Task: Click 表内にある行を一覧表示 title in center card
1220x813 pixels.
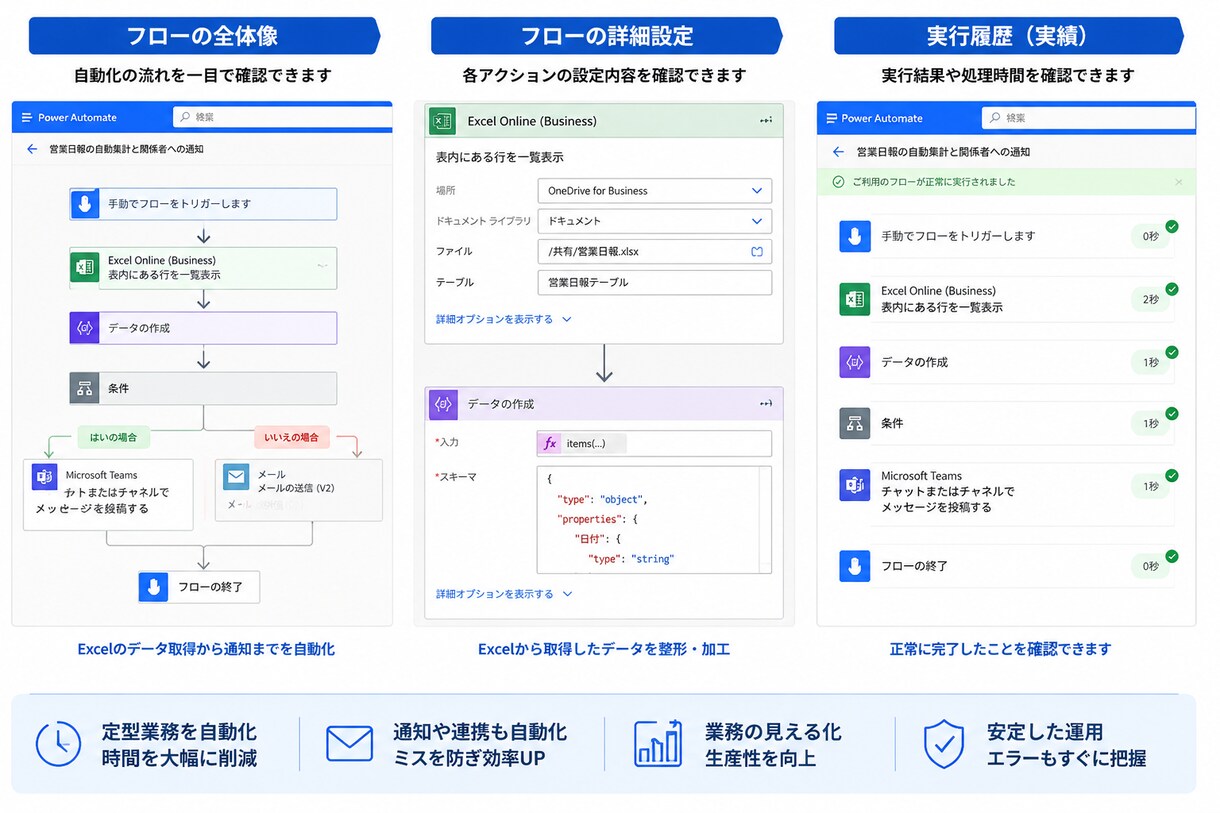Action: pos(502,157)
